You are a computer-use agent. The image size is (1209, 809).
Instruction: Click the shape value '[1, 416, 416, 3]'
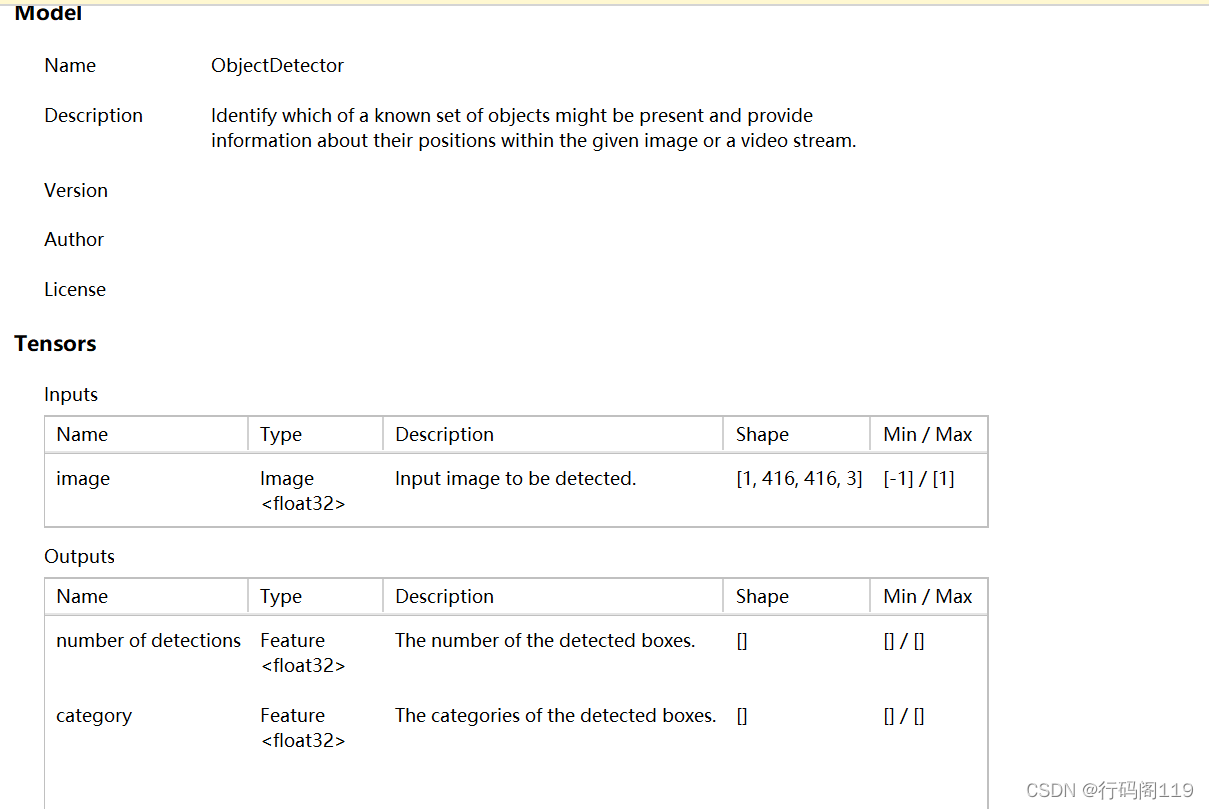pyautogui.click(x=799, y=479)
